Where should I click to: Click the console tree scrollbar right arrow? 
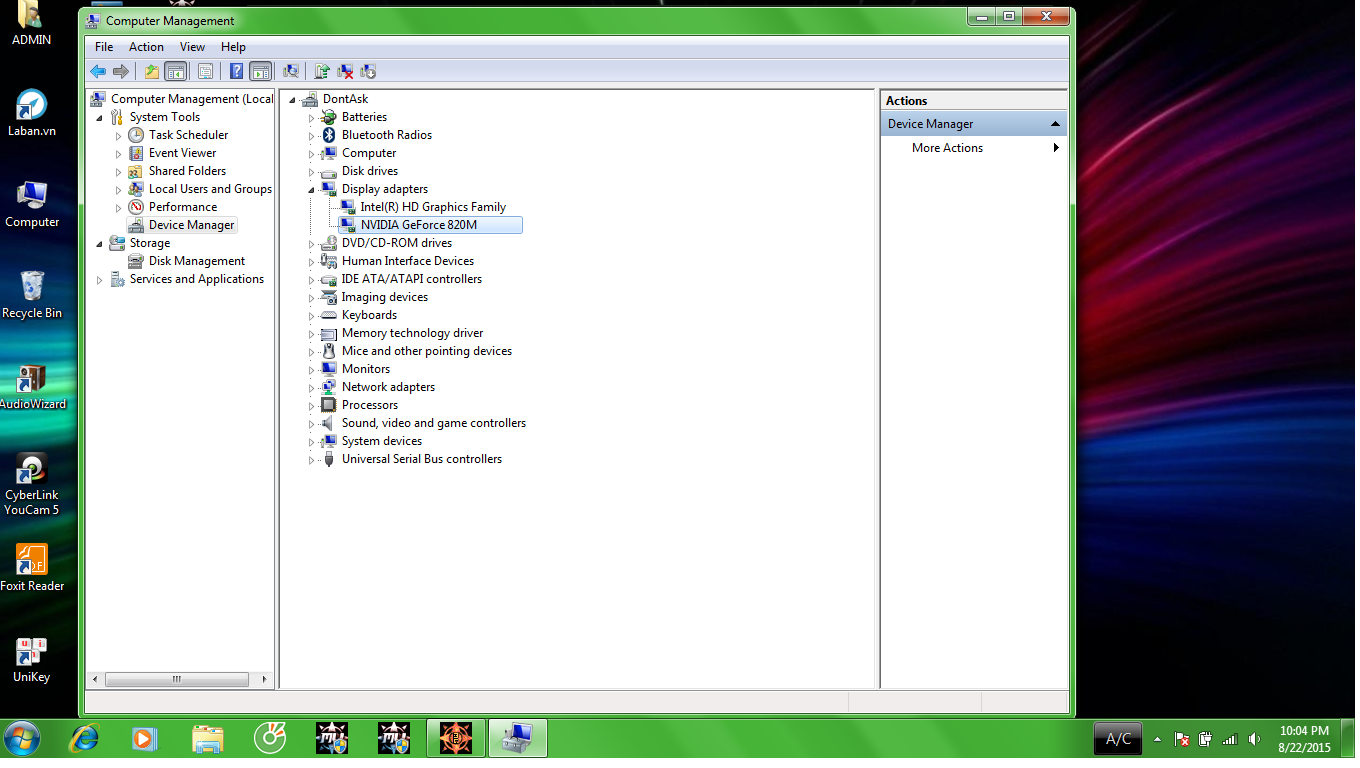tap(265, 679)
